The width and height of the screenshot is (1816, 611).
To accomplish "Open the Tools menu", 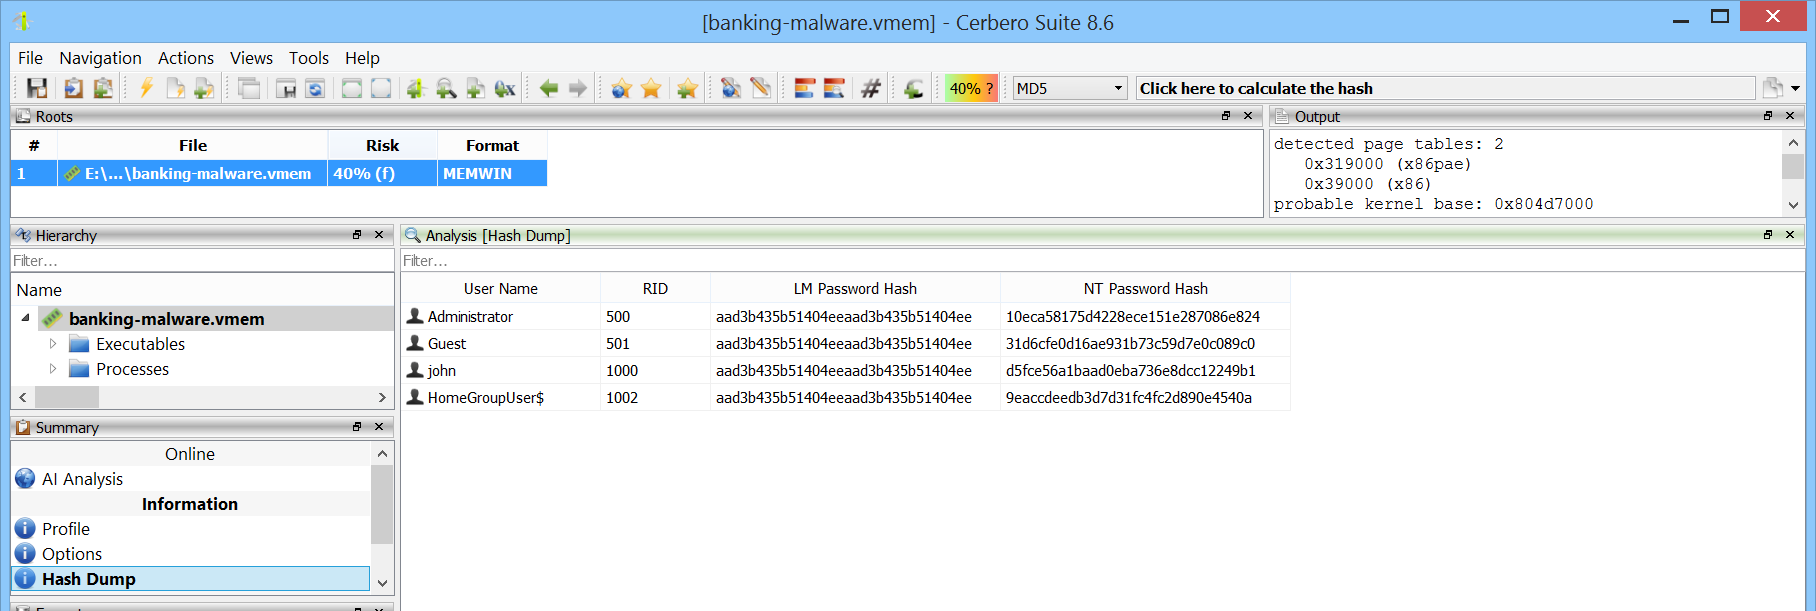I will click(308, 58).
